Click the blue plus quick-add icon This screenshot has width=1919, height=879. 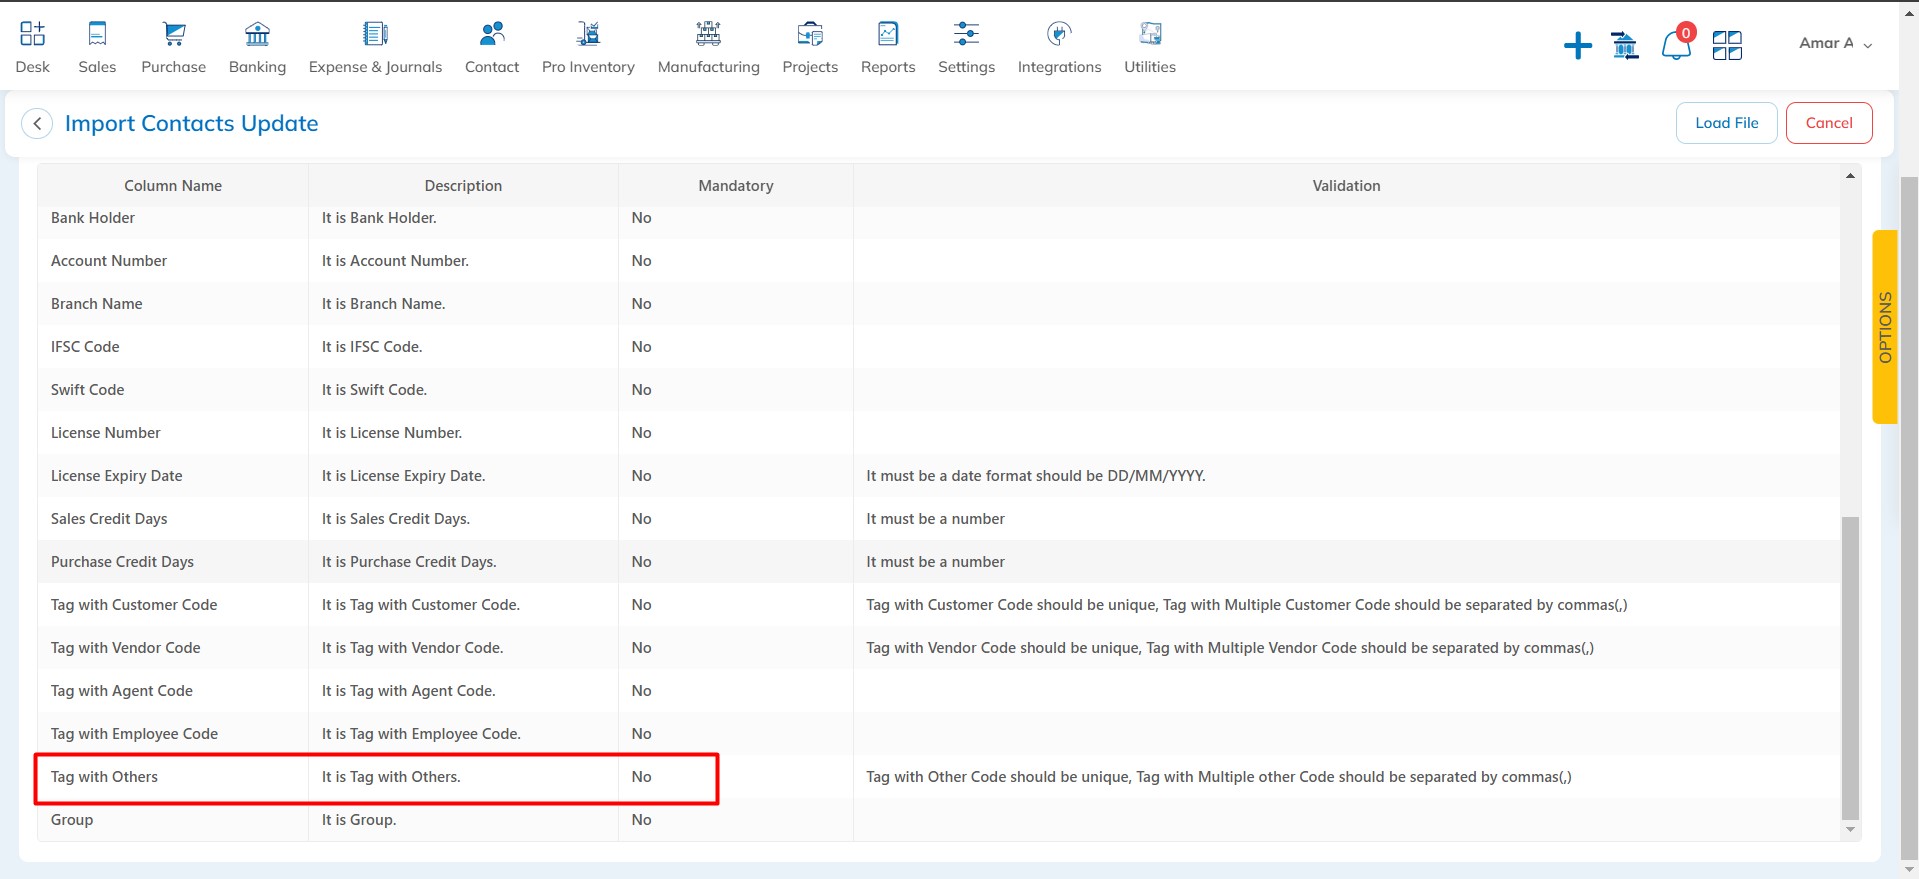pos(1577,45)
